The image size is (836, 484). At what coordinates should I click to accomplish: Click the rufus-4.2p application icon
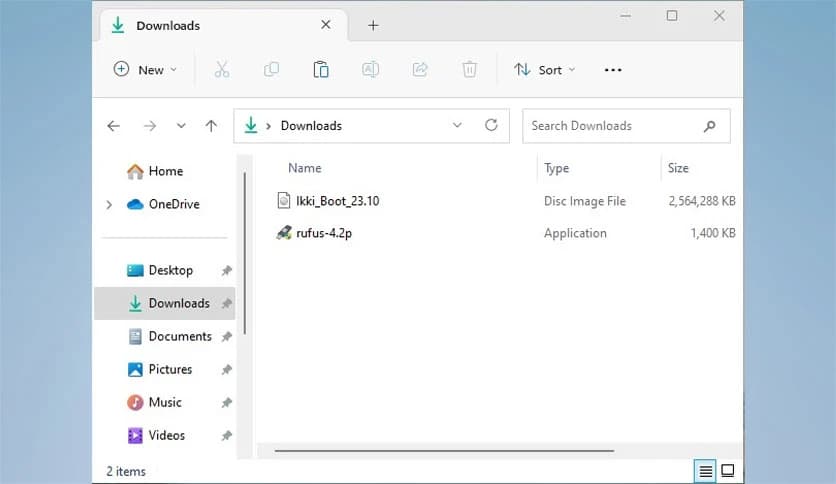284,232
